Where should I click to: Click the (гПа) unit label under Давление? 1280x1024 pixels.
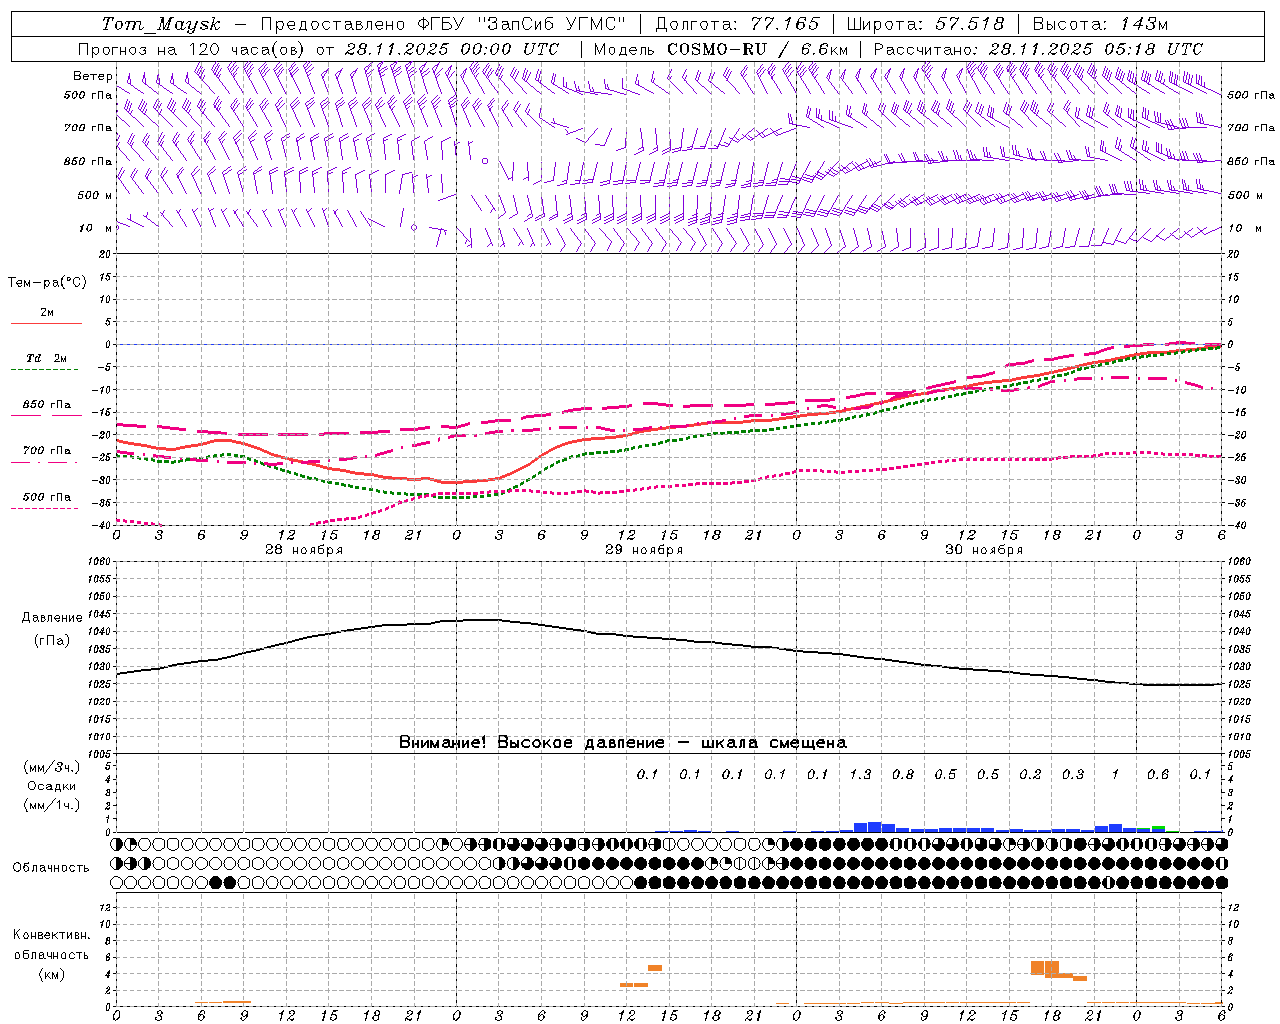pos(52,640)
